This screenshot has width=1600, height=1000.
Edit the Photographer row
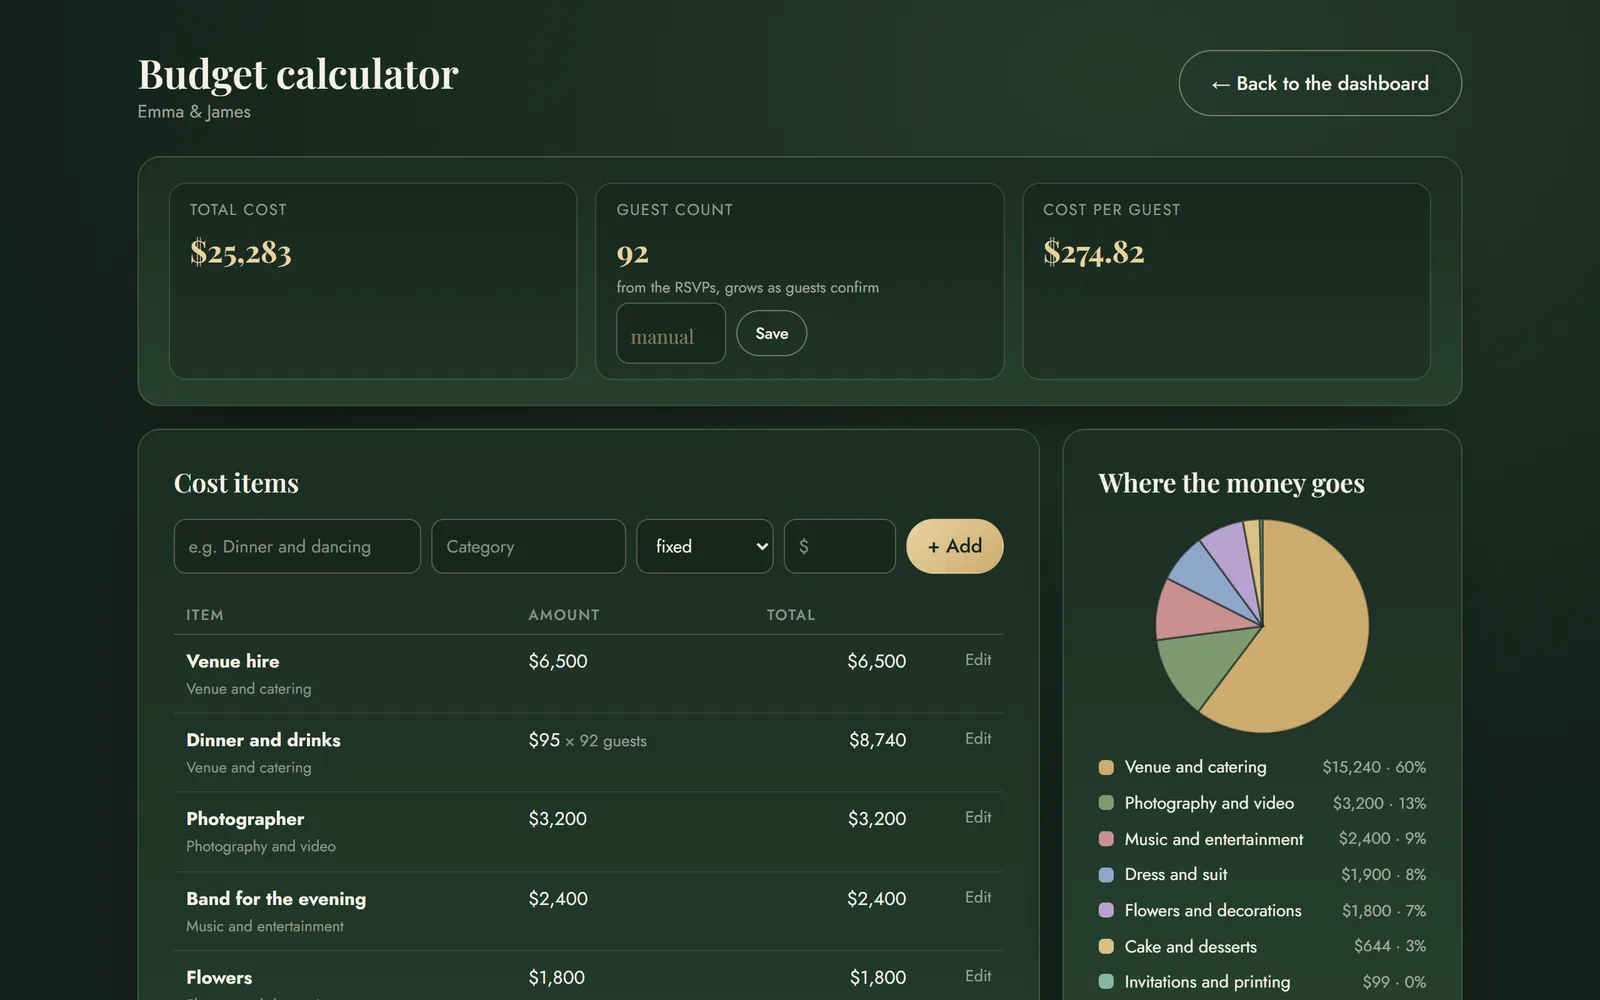click(978, 818)
